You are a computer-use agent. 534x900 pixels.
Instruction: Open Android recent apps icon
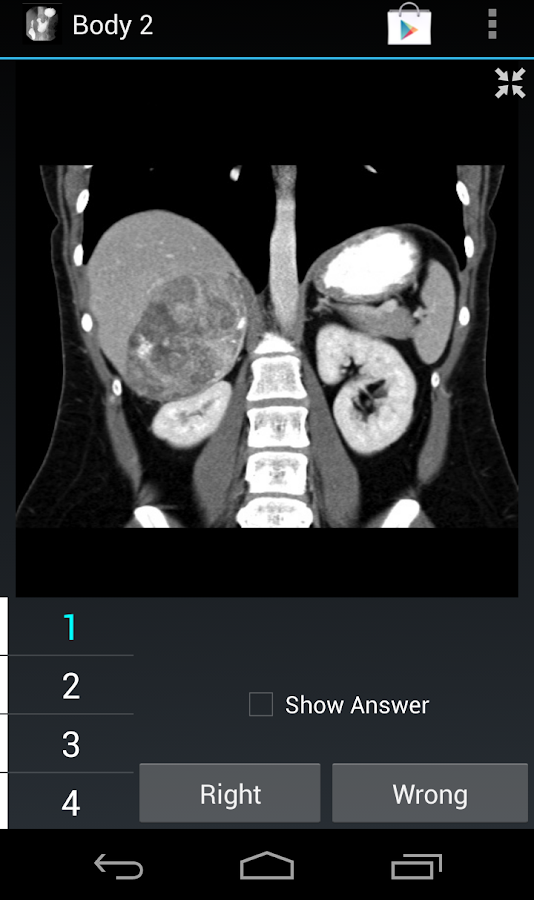tap(416, 866)
